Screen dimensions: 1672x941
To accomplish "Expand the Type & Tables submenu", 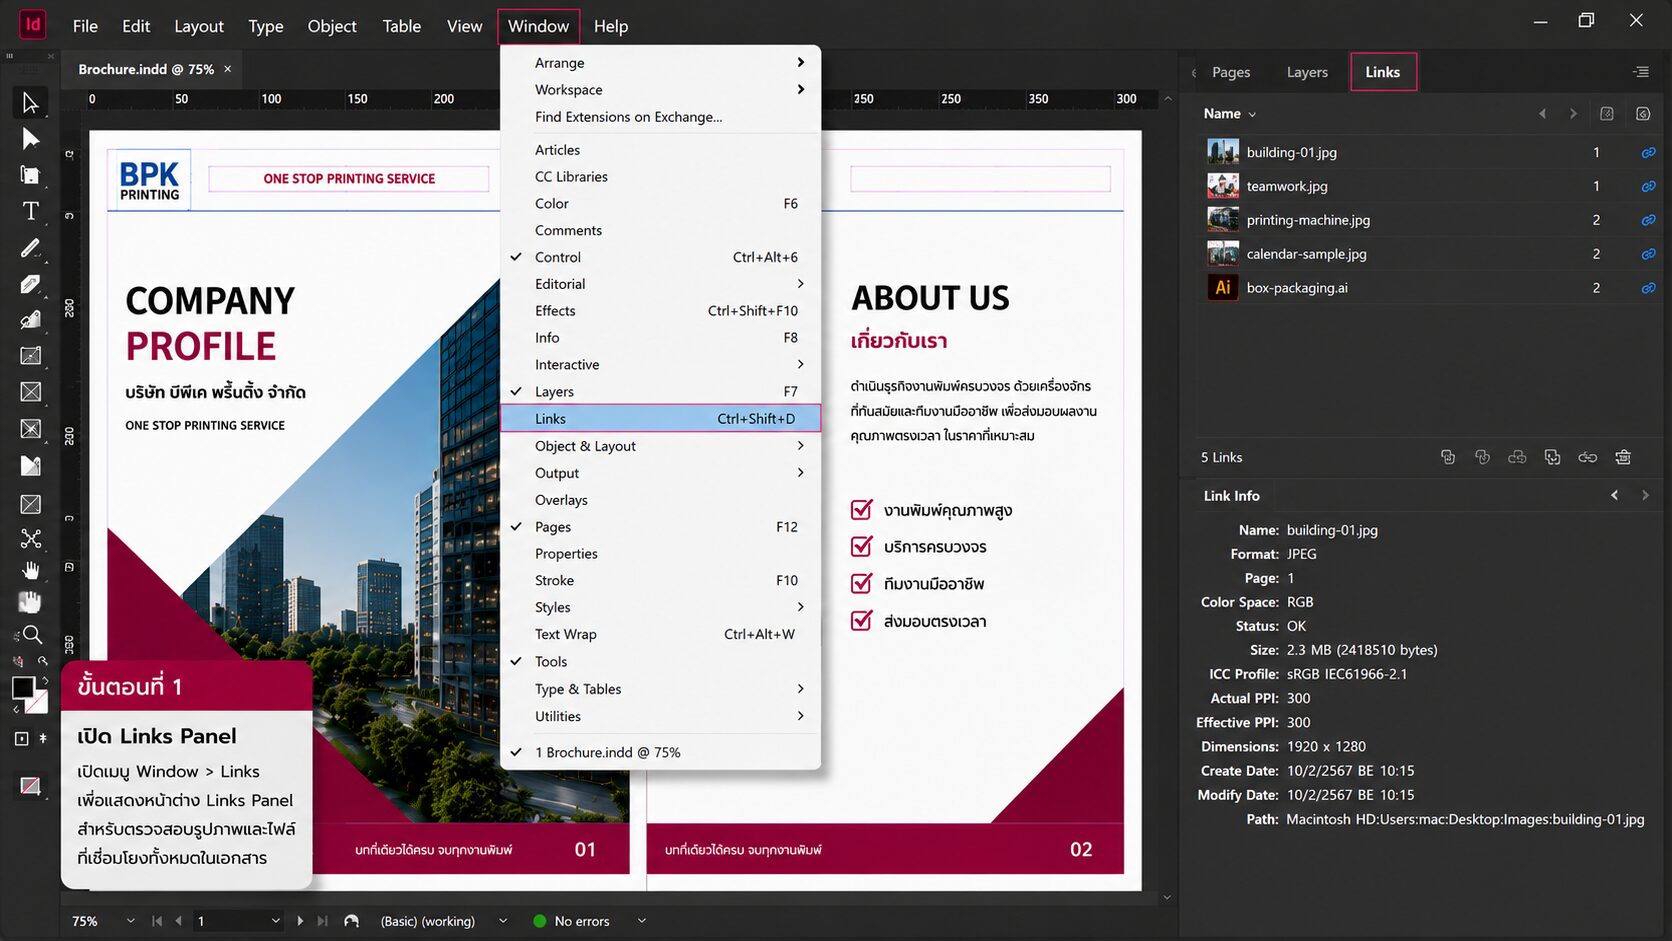I will pos(660,689).
